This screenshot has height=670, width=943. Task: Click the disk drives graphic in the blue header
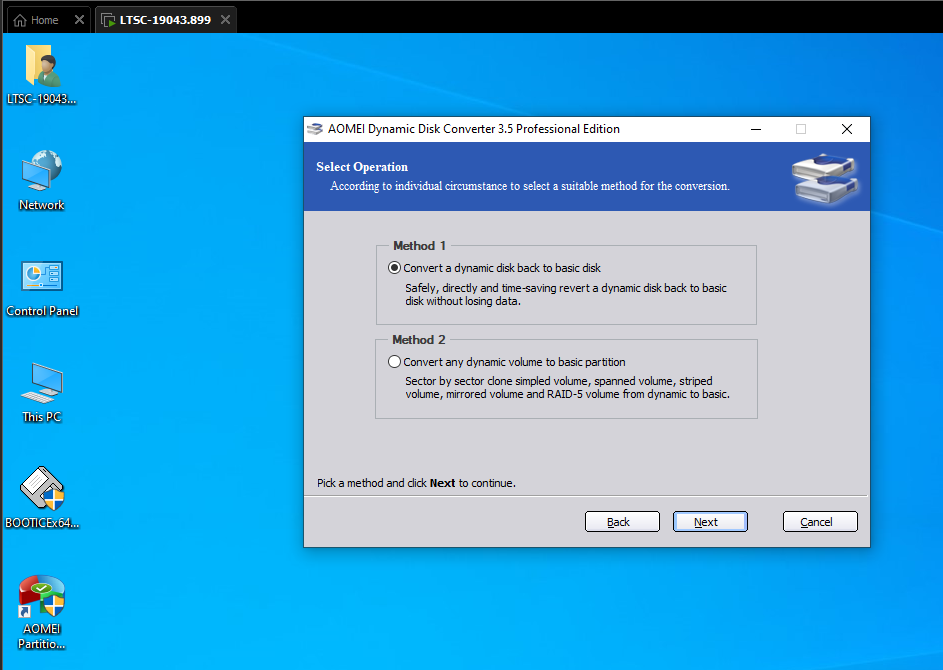825,177
